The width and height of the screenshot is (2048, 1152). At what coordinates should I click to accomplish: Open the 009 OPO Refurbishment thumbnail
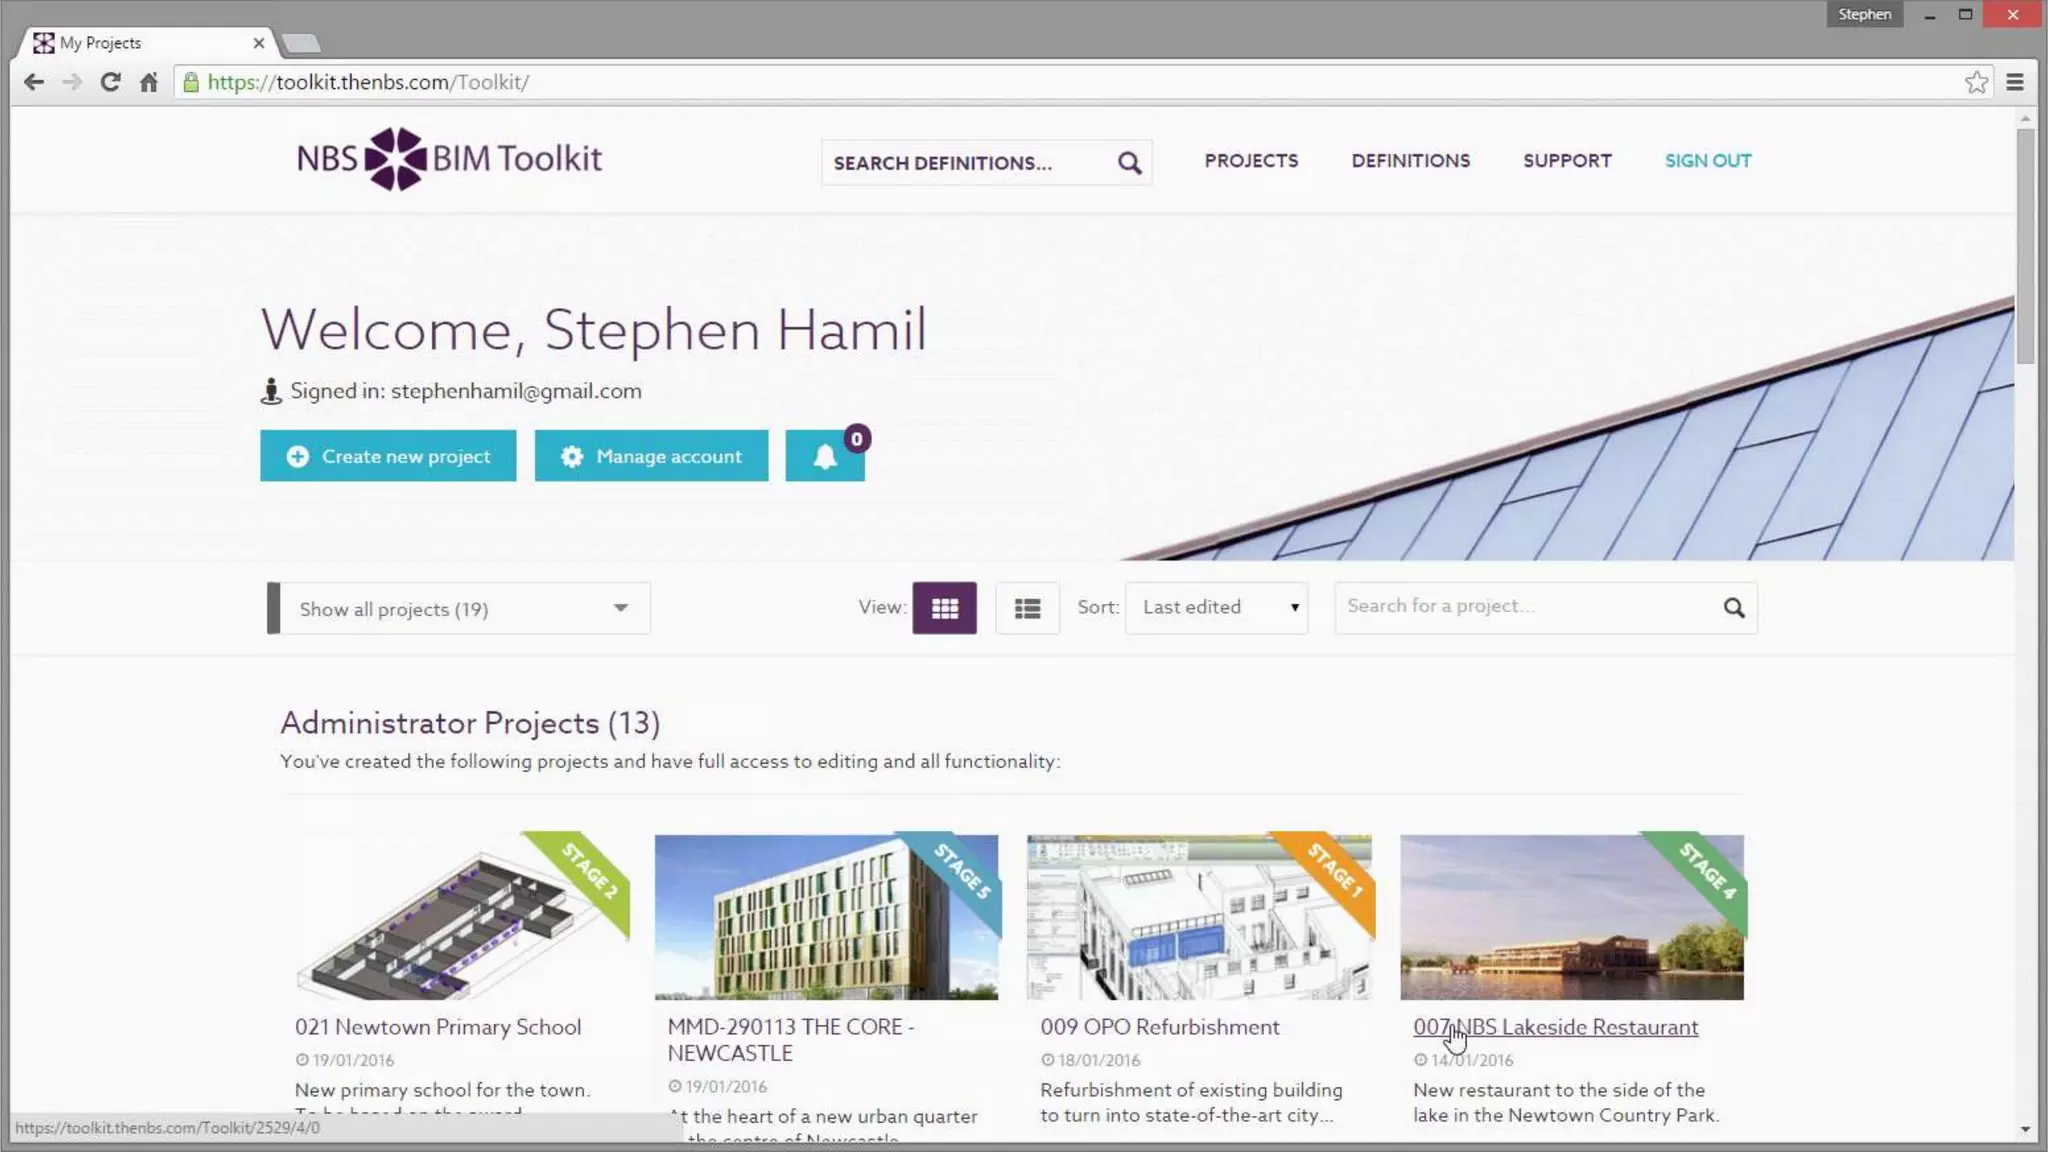click(x=1199, y=917)
